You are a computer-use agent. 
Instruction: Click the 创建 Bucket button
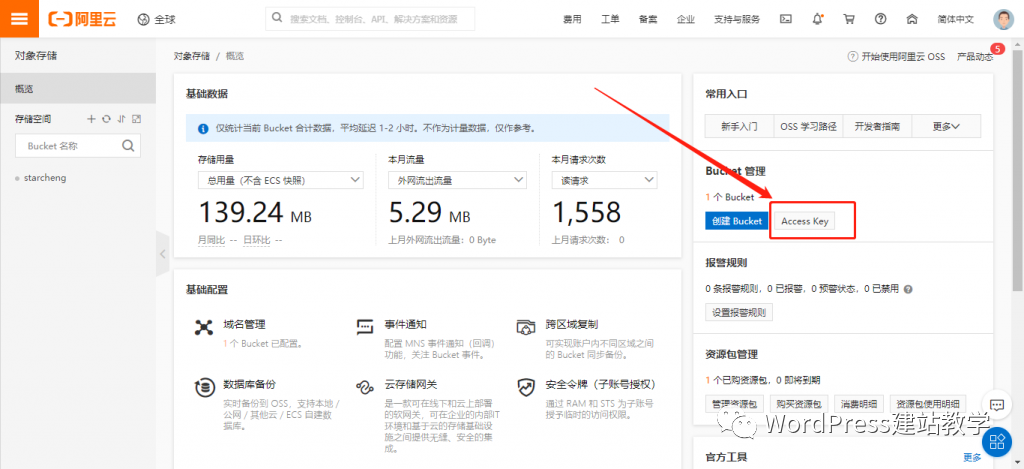tap(737, 221)
